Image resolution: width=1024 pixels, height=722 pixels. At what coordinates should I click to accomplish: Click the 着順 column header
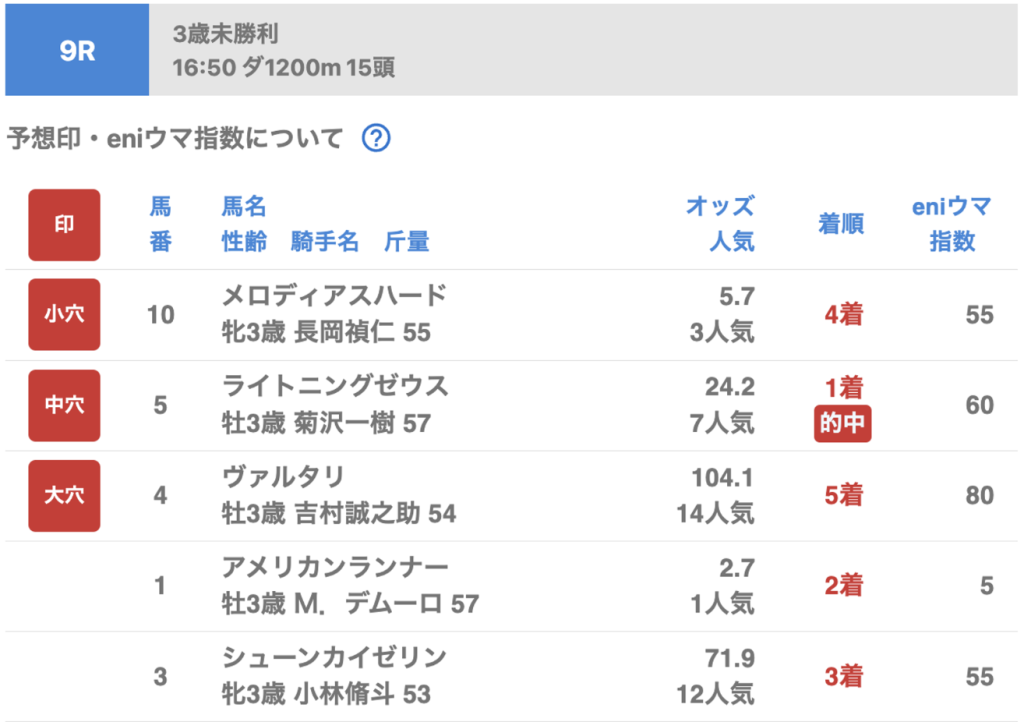[841, 224]
